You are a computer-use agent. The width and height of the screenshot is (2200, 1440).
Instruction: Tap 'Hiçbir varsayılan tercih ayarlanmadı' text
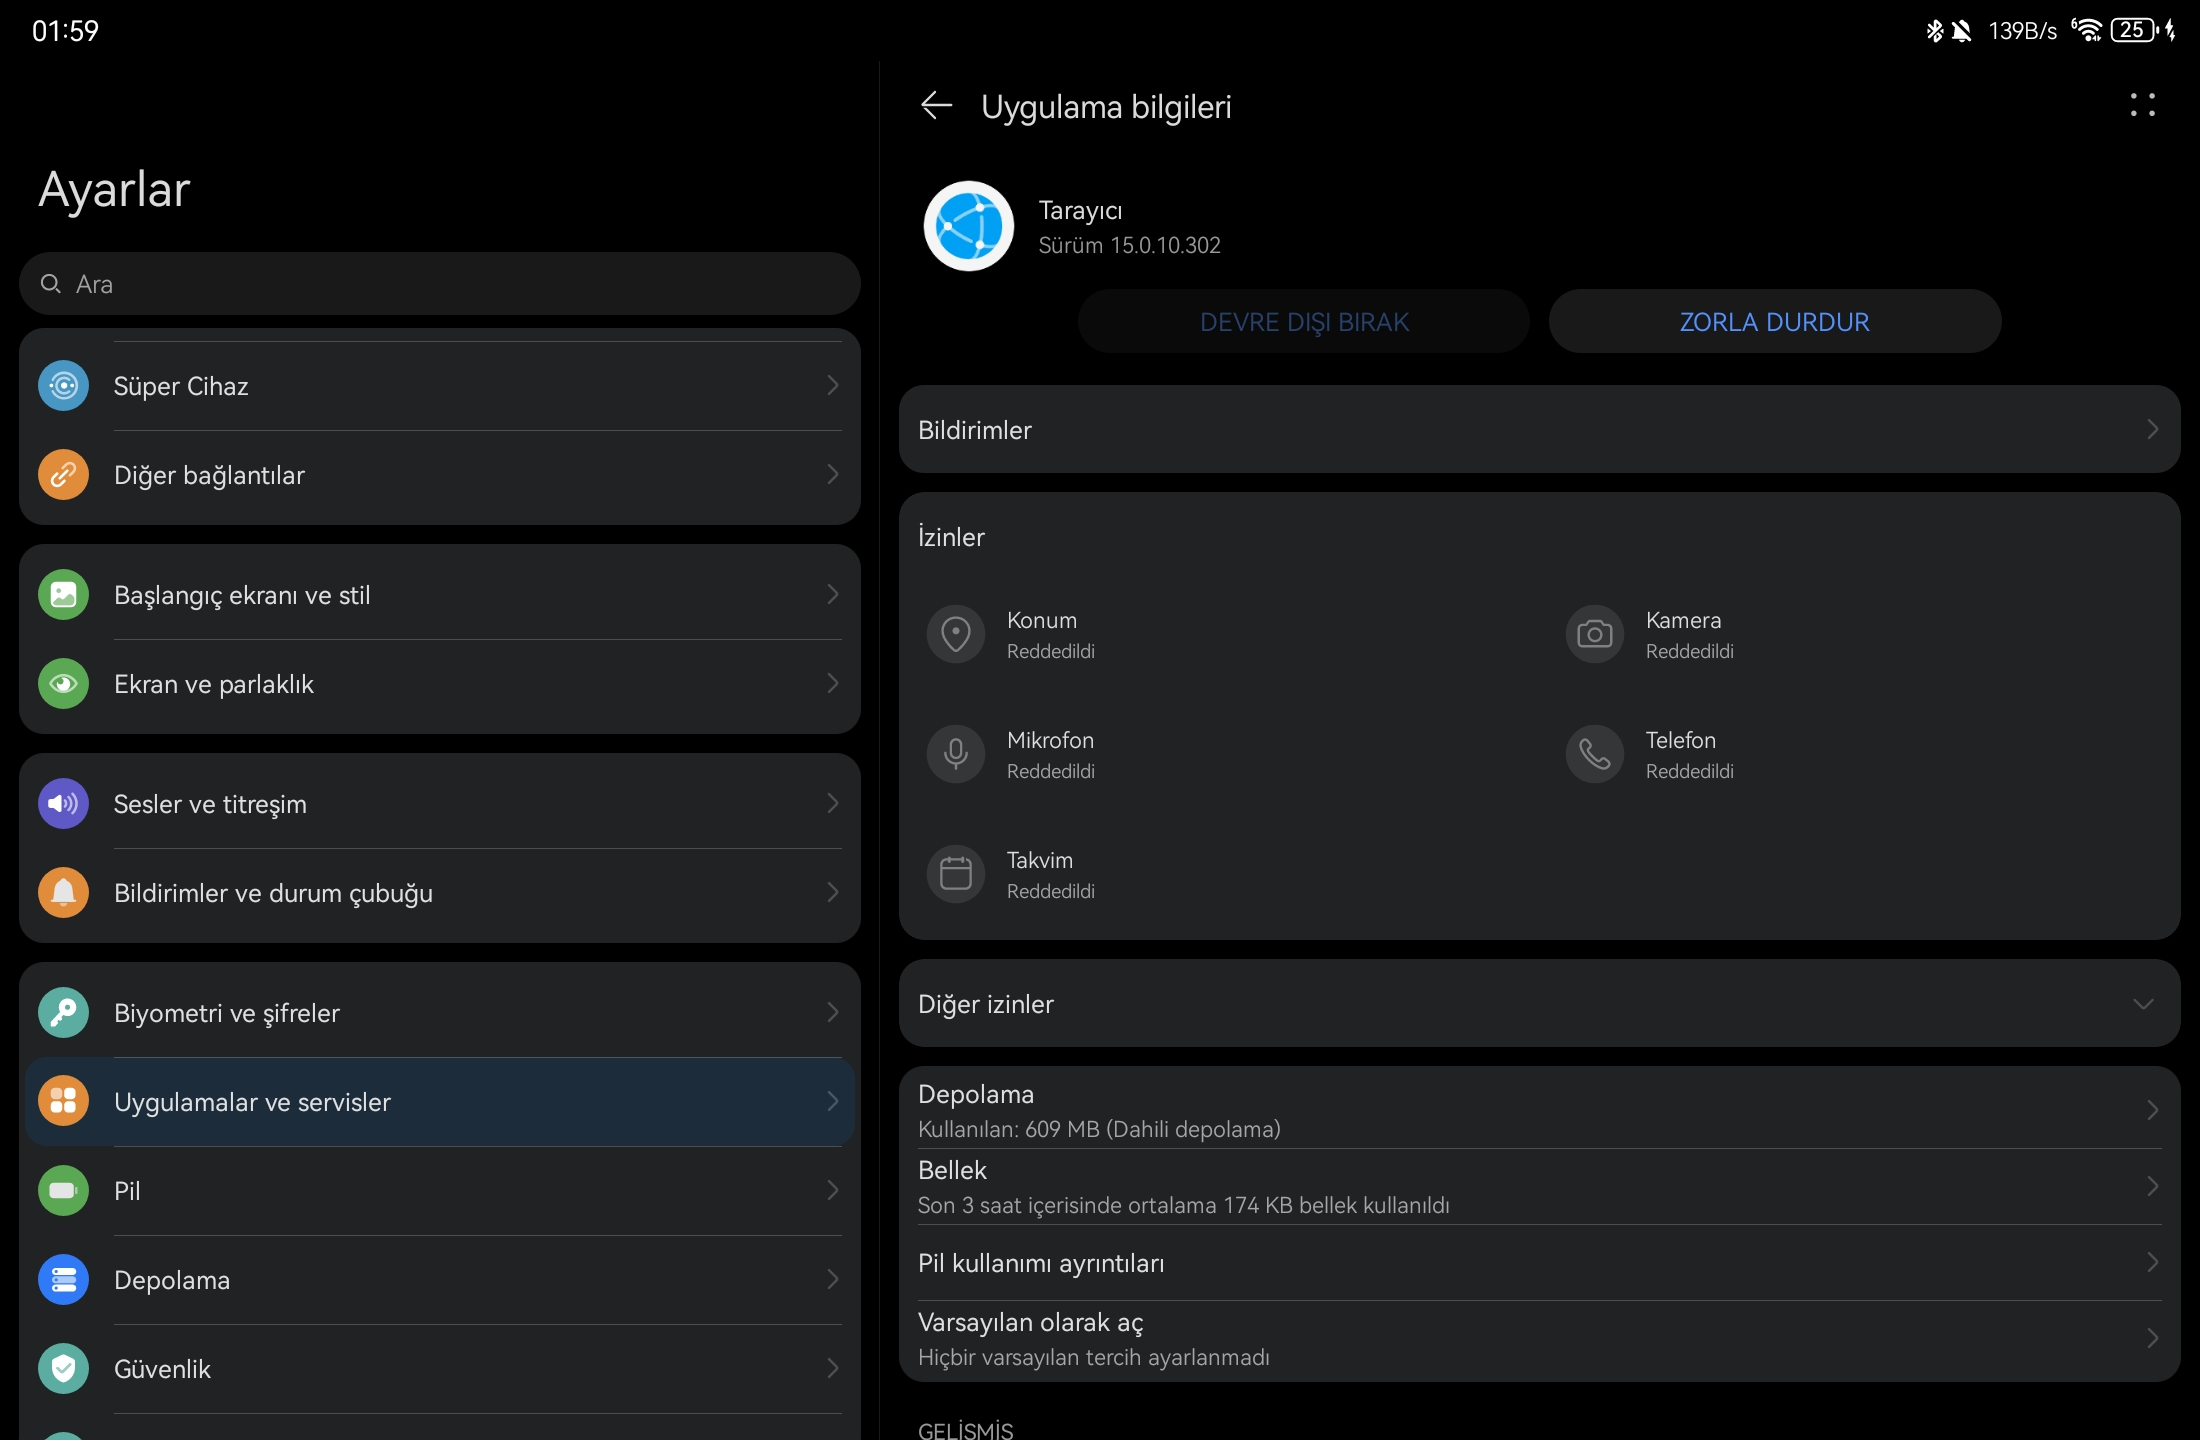pos(1094,1358)
